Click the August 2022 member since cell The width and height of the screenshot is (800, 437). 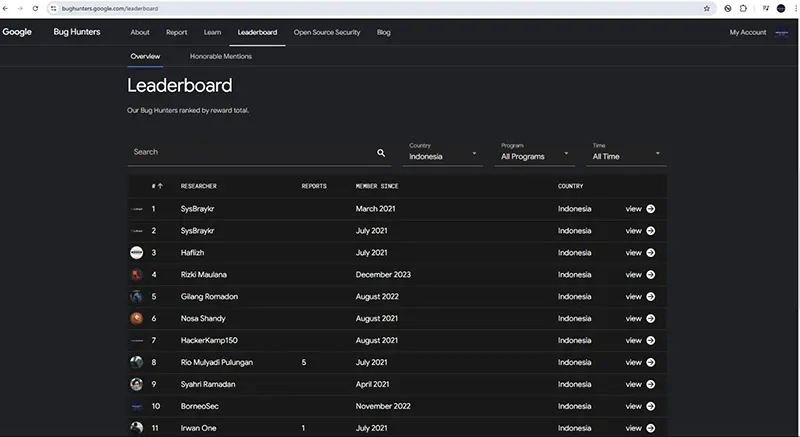click(377, 296)
